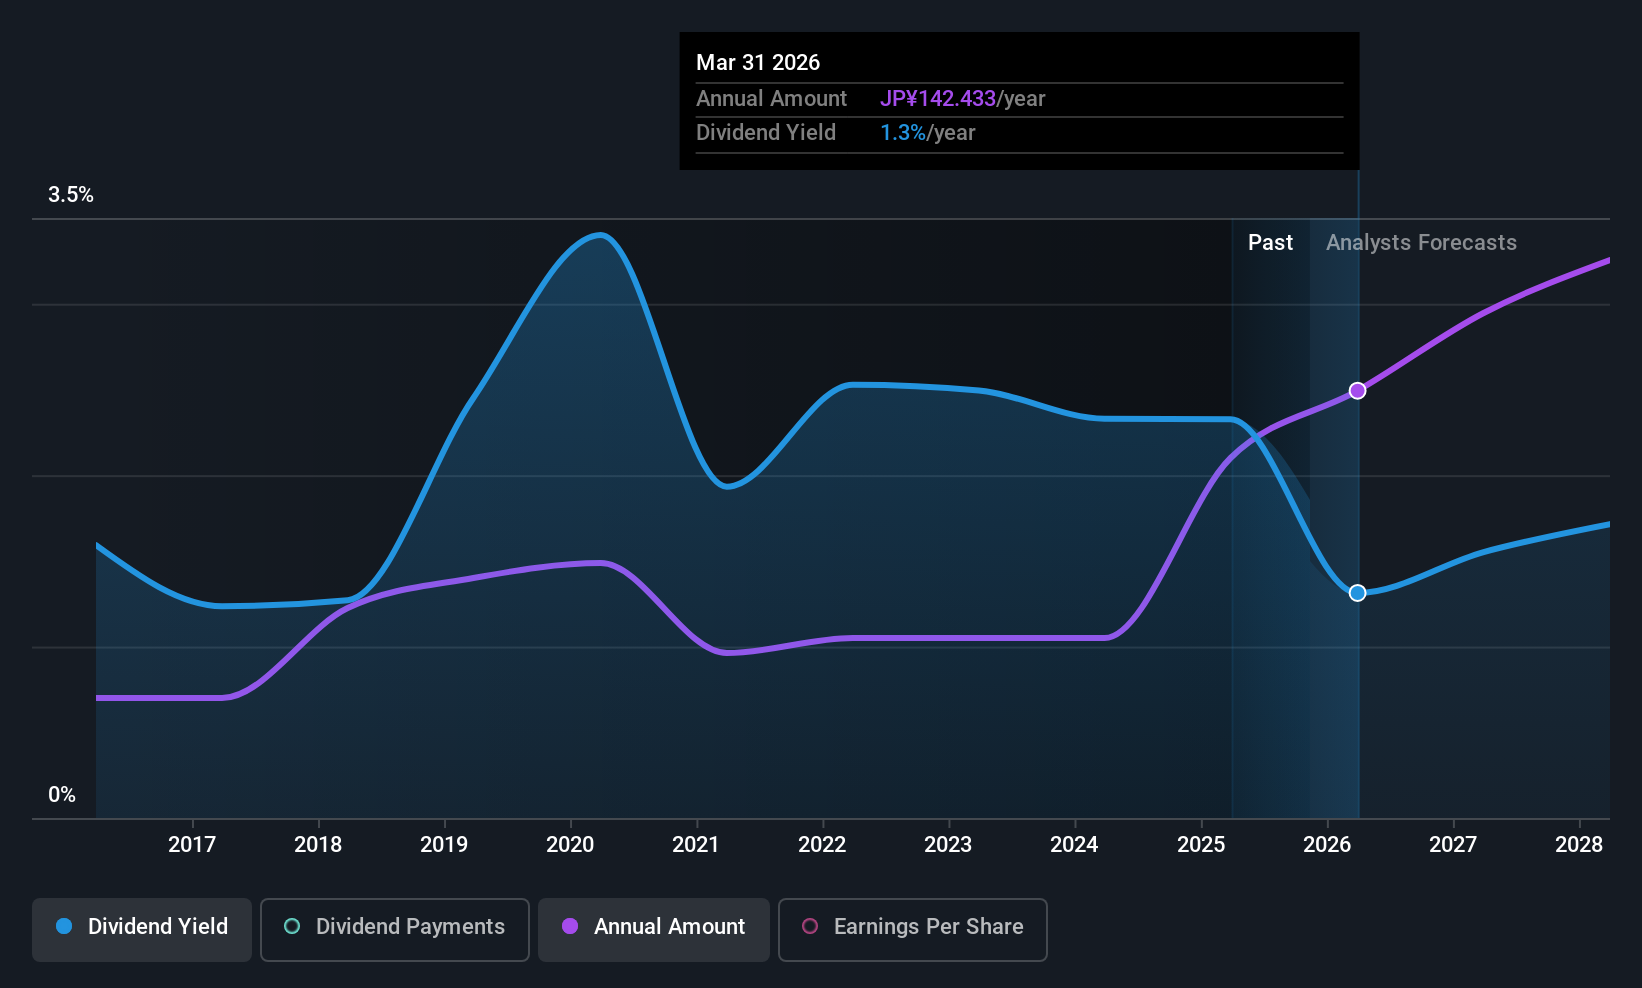
Task: Click the JP¥142.433 annual amount value
Action: click(x=937, y=99)
